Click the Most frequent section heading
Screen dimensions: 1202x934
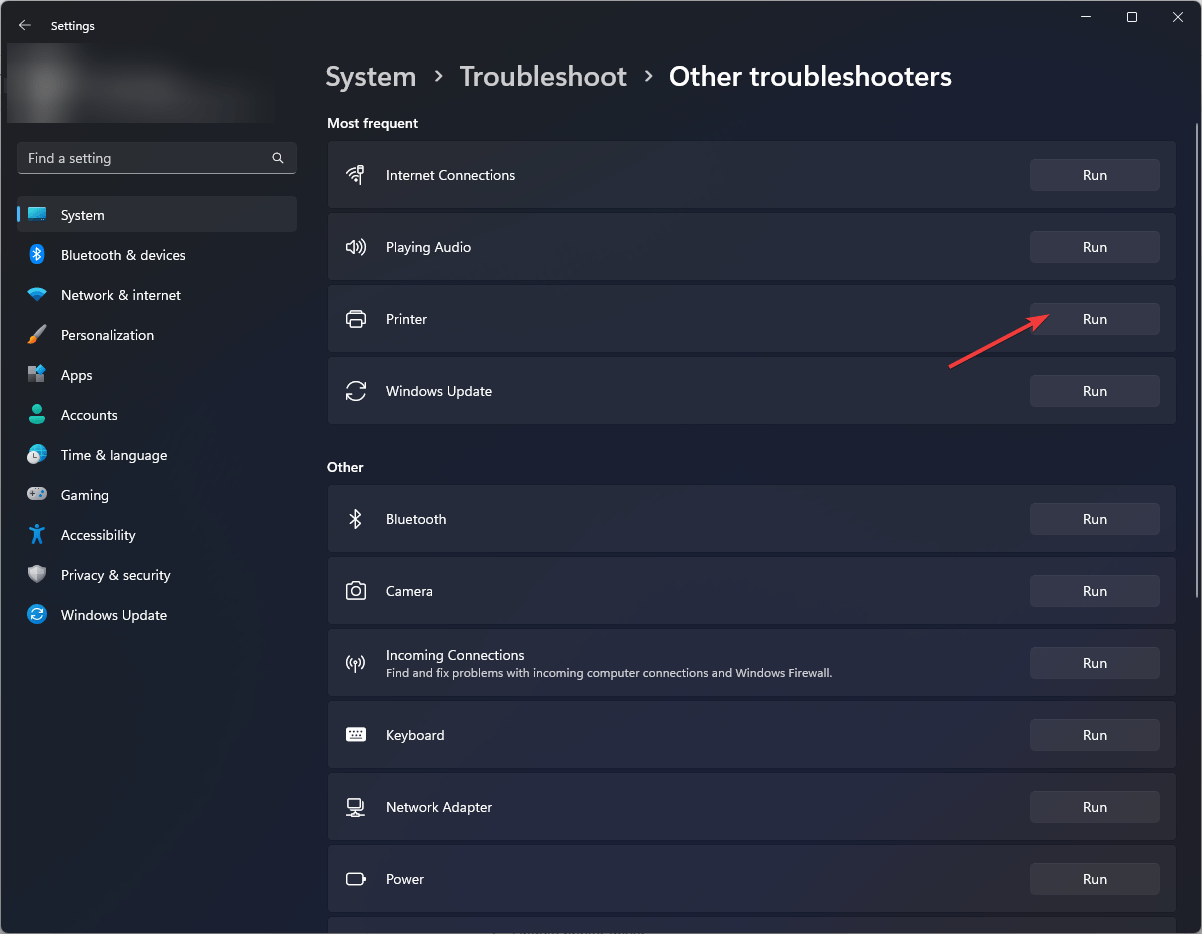click(x=372, y=123)
